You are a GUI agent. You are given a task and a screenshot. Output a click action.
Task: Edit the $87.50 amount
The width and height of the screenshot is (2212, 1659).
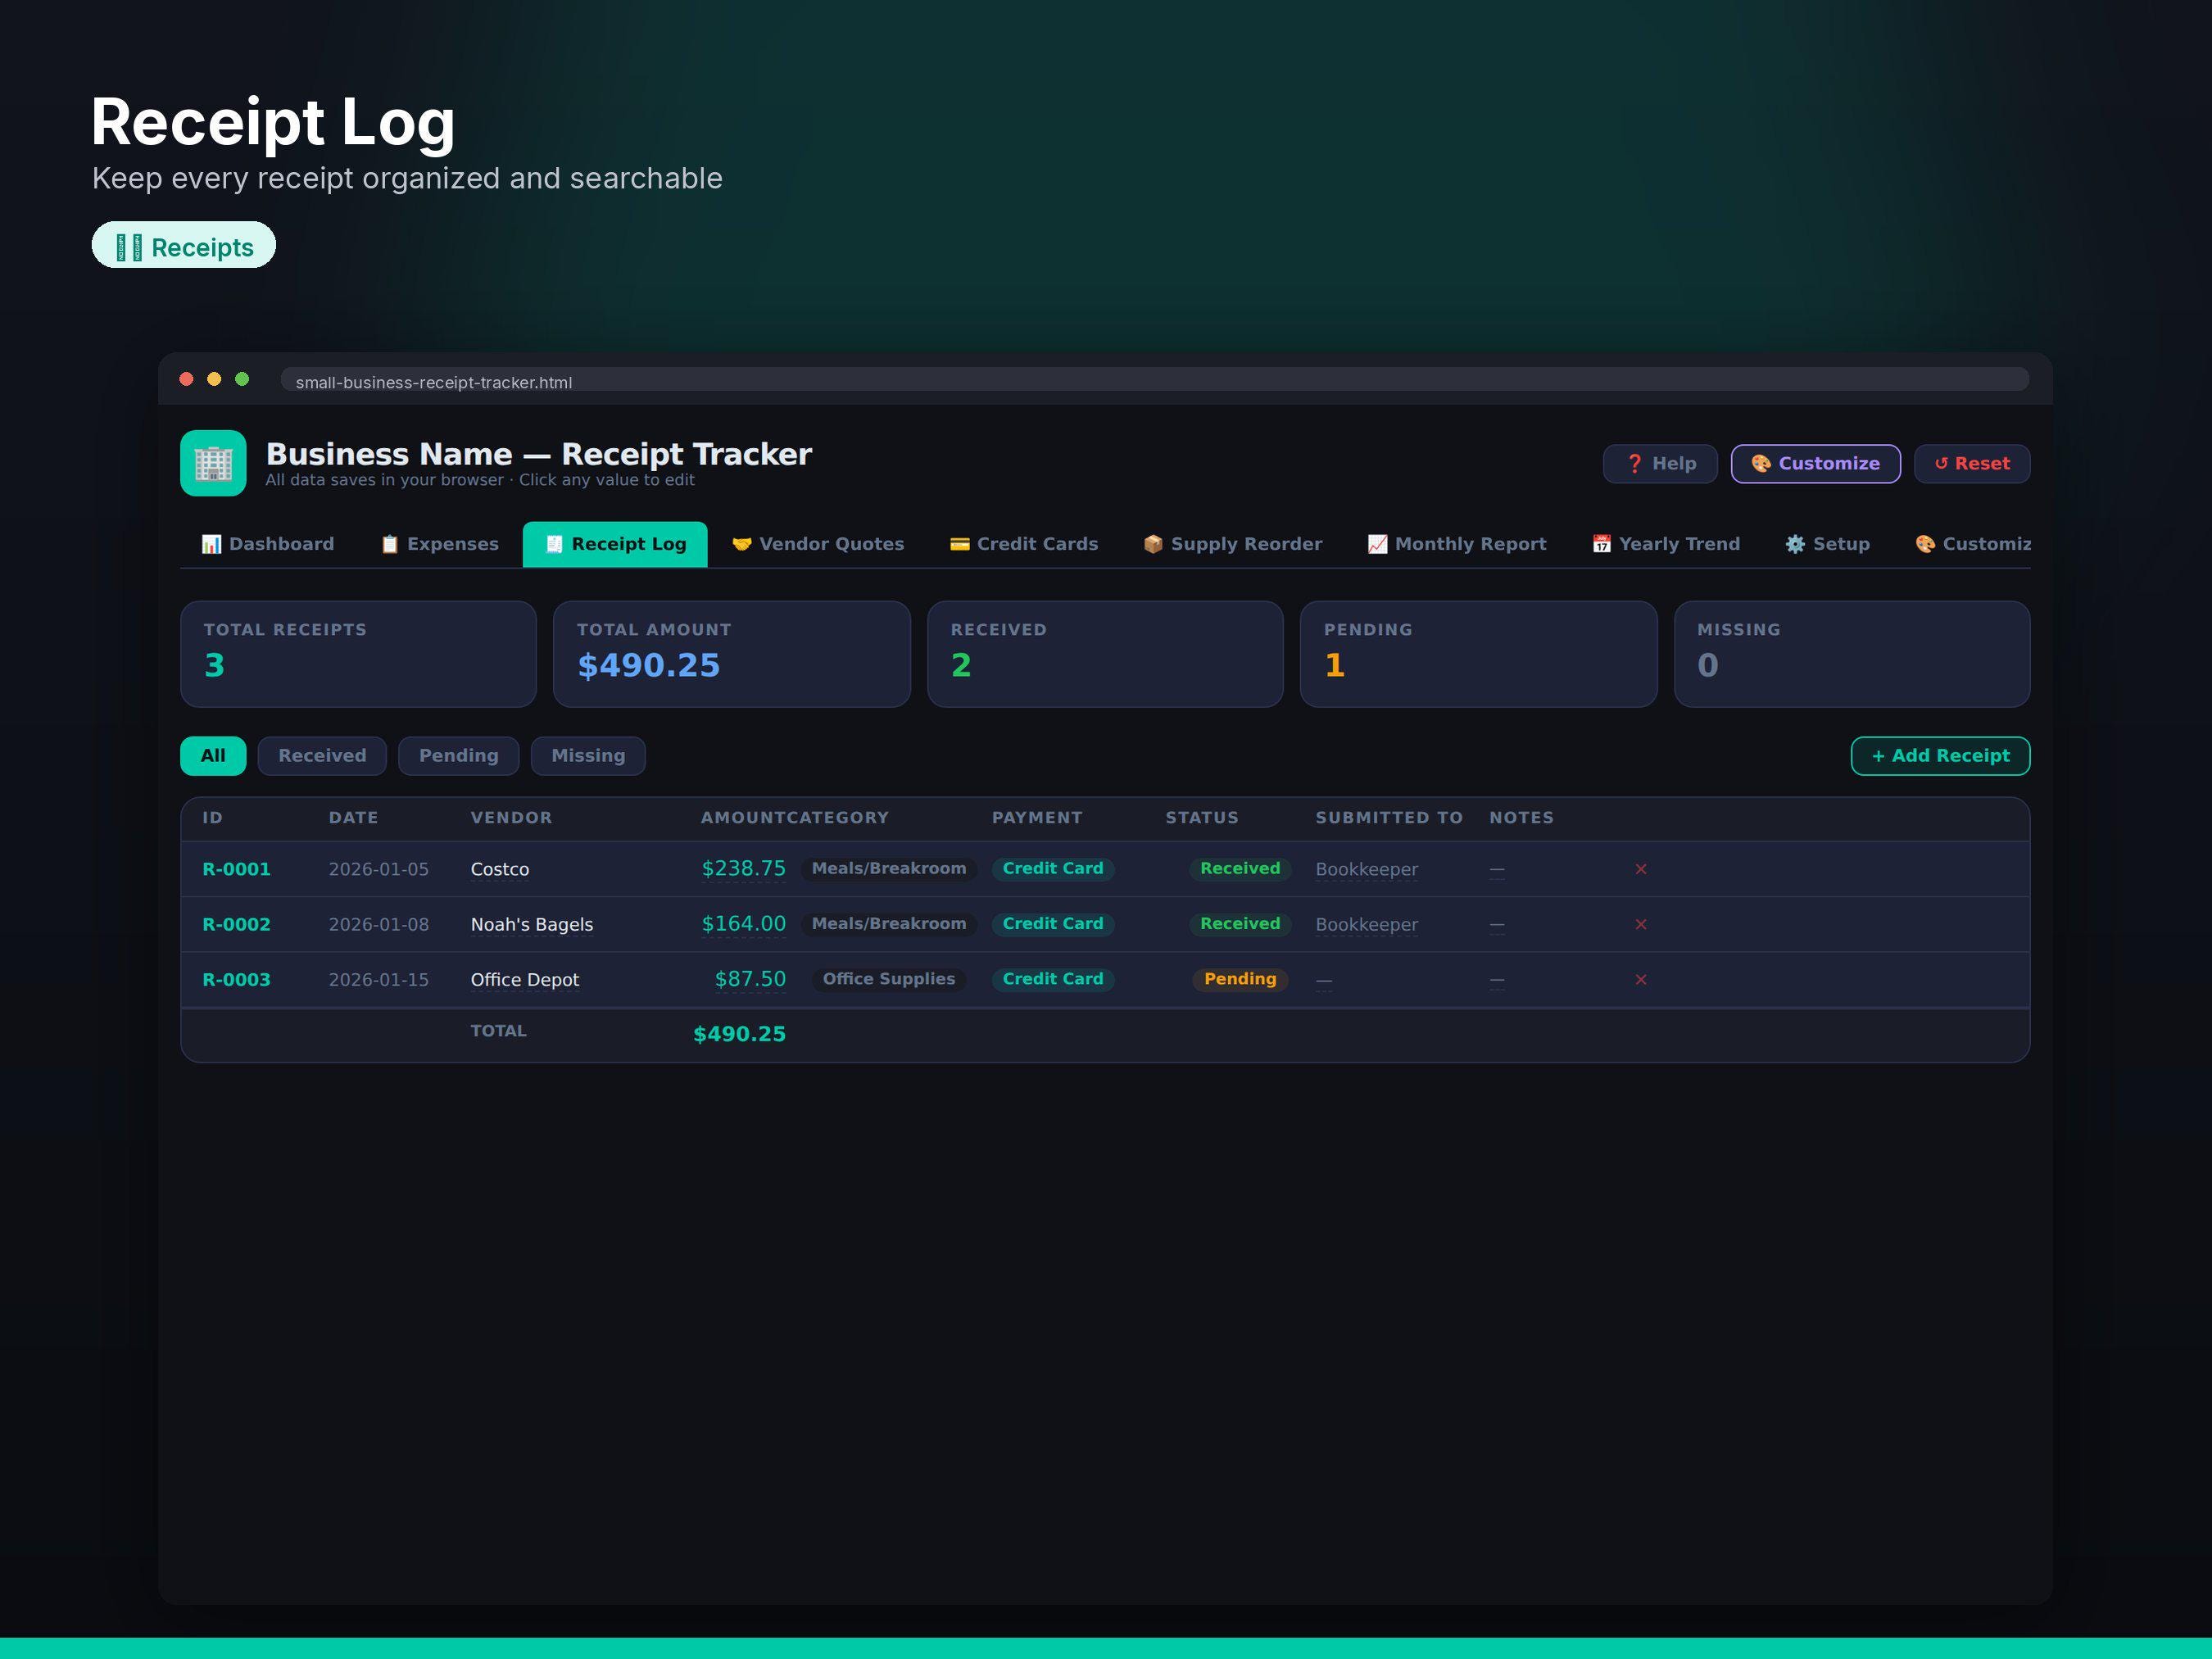(750, 979)
